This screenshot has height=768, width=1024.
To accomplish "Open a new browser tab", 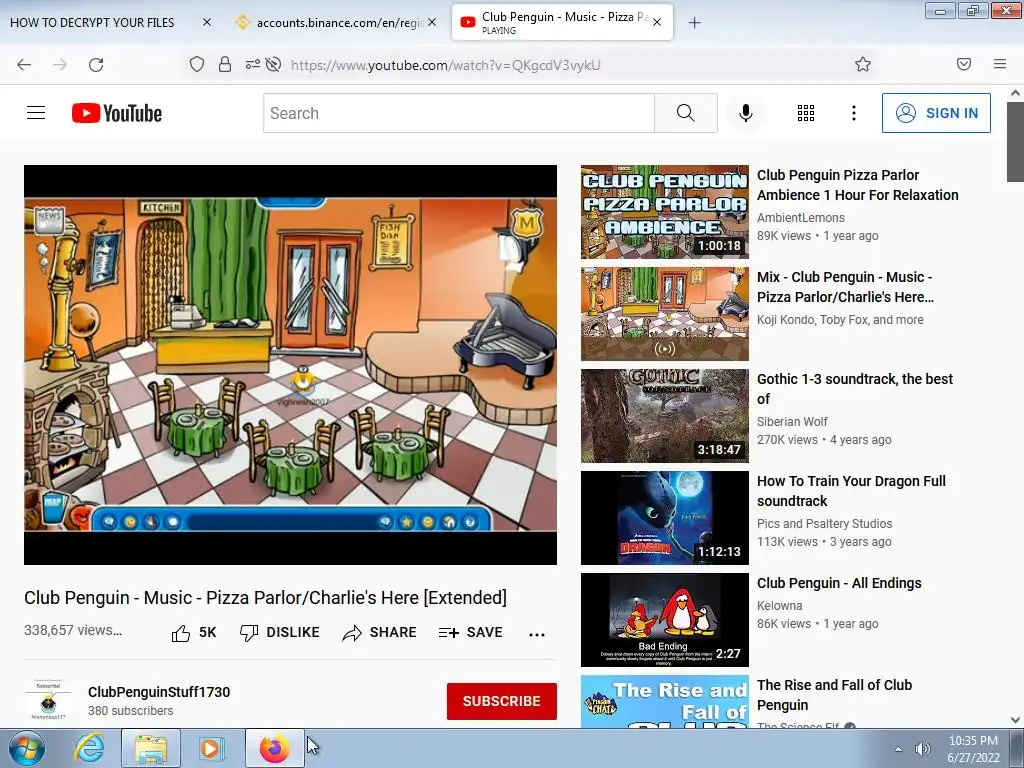I will pos(694,23).
